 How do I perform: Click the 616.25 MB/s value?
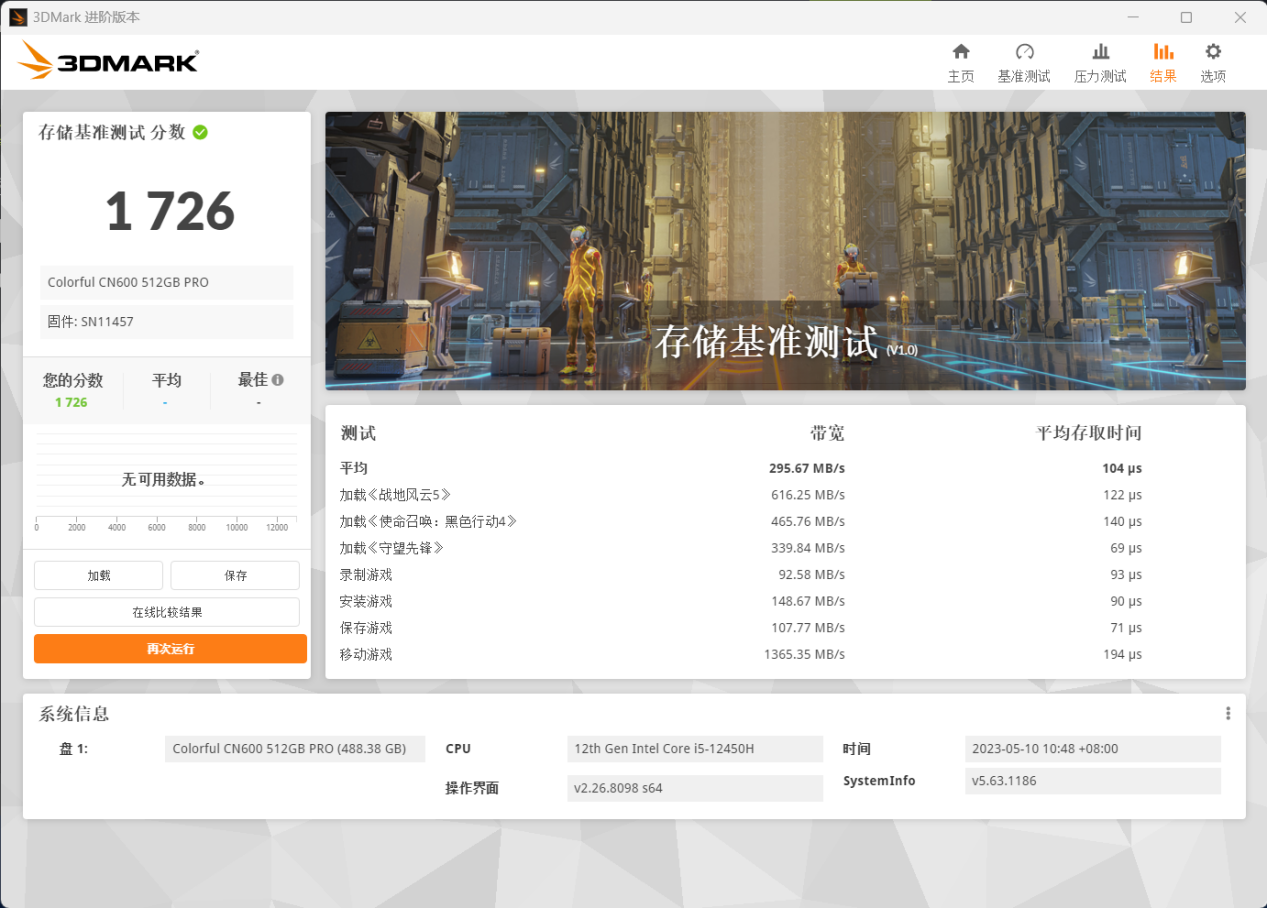(x=808, y=495)
